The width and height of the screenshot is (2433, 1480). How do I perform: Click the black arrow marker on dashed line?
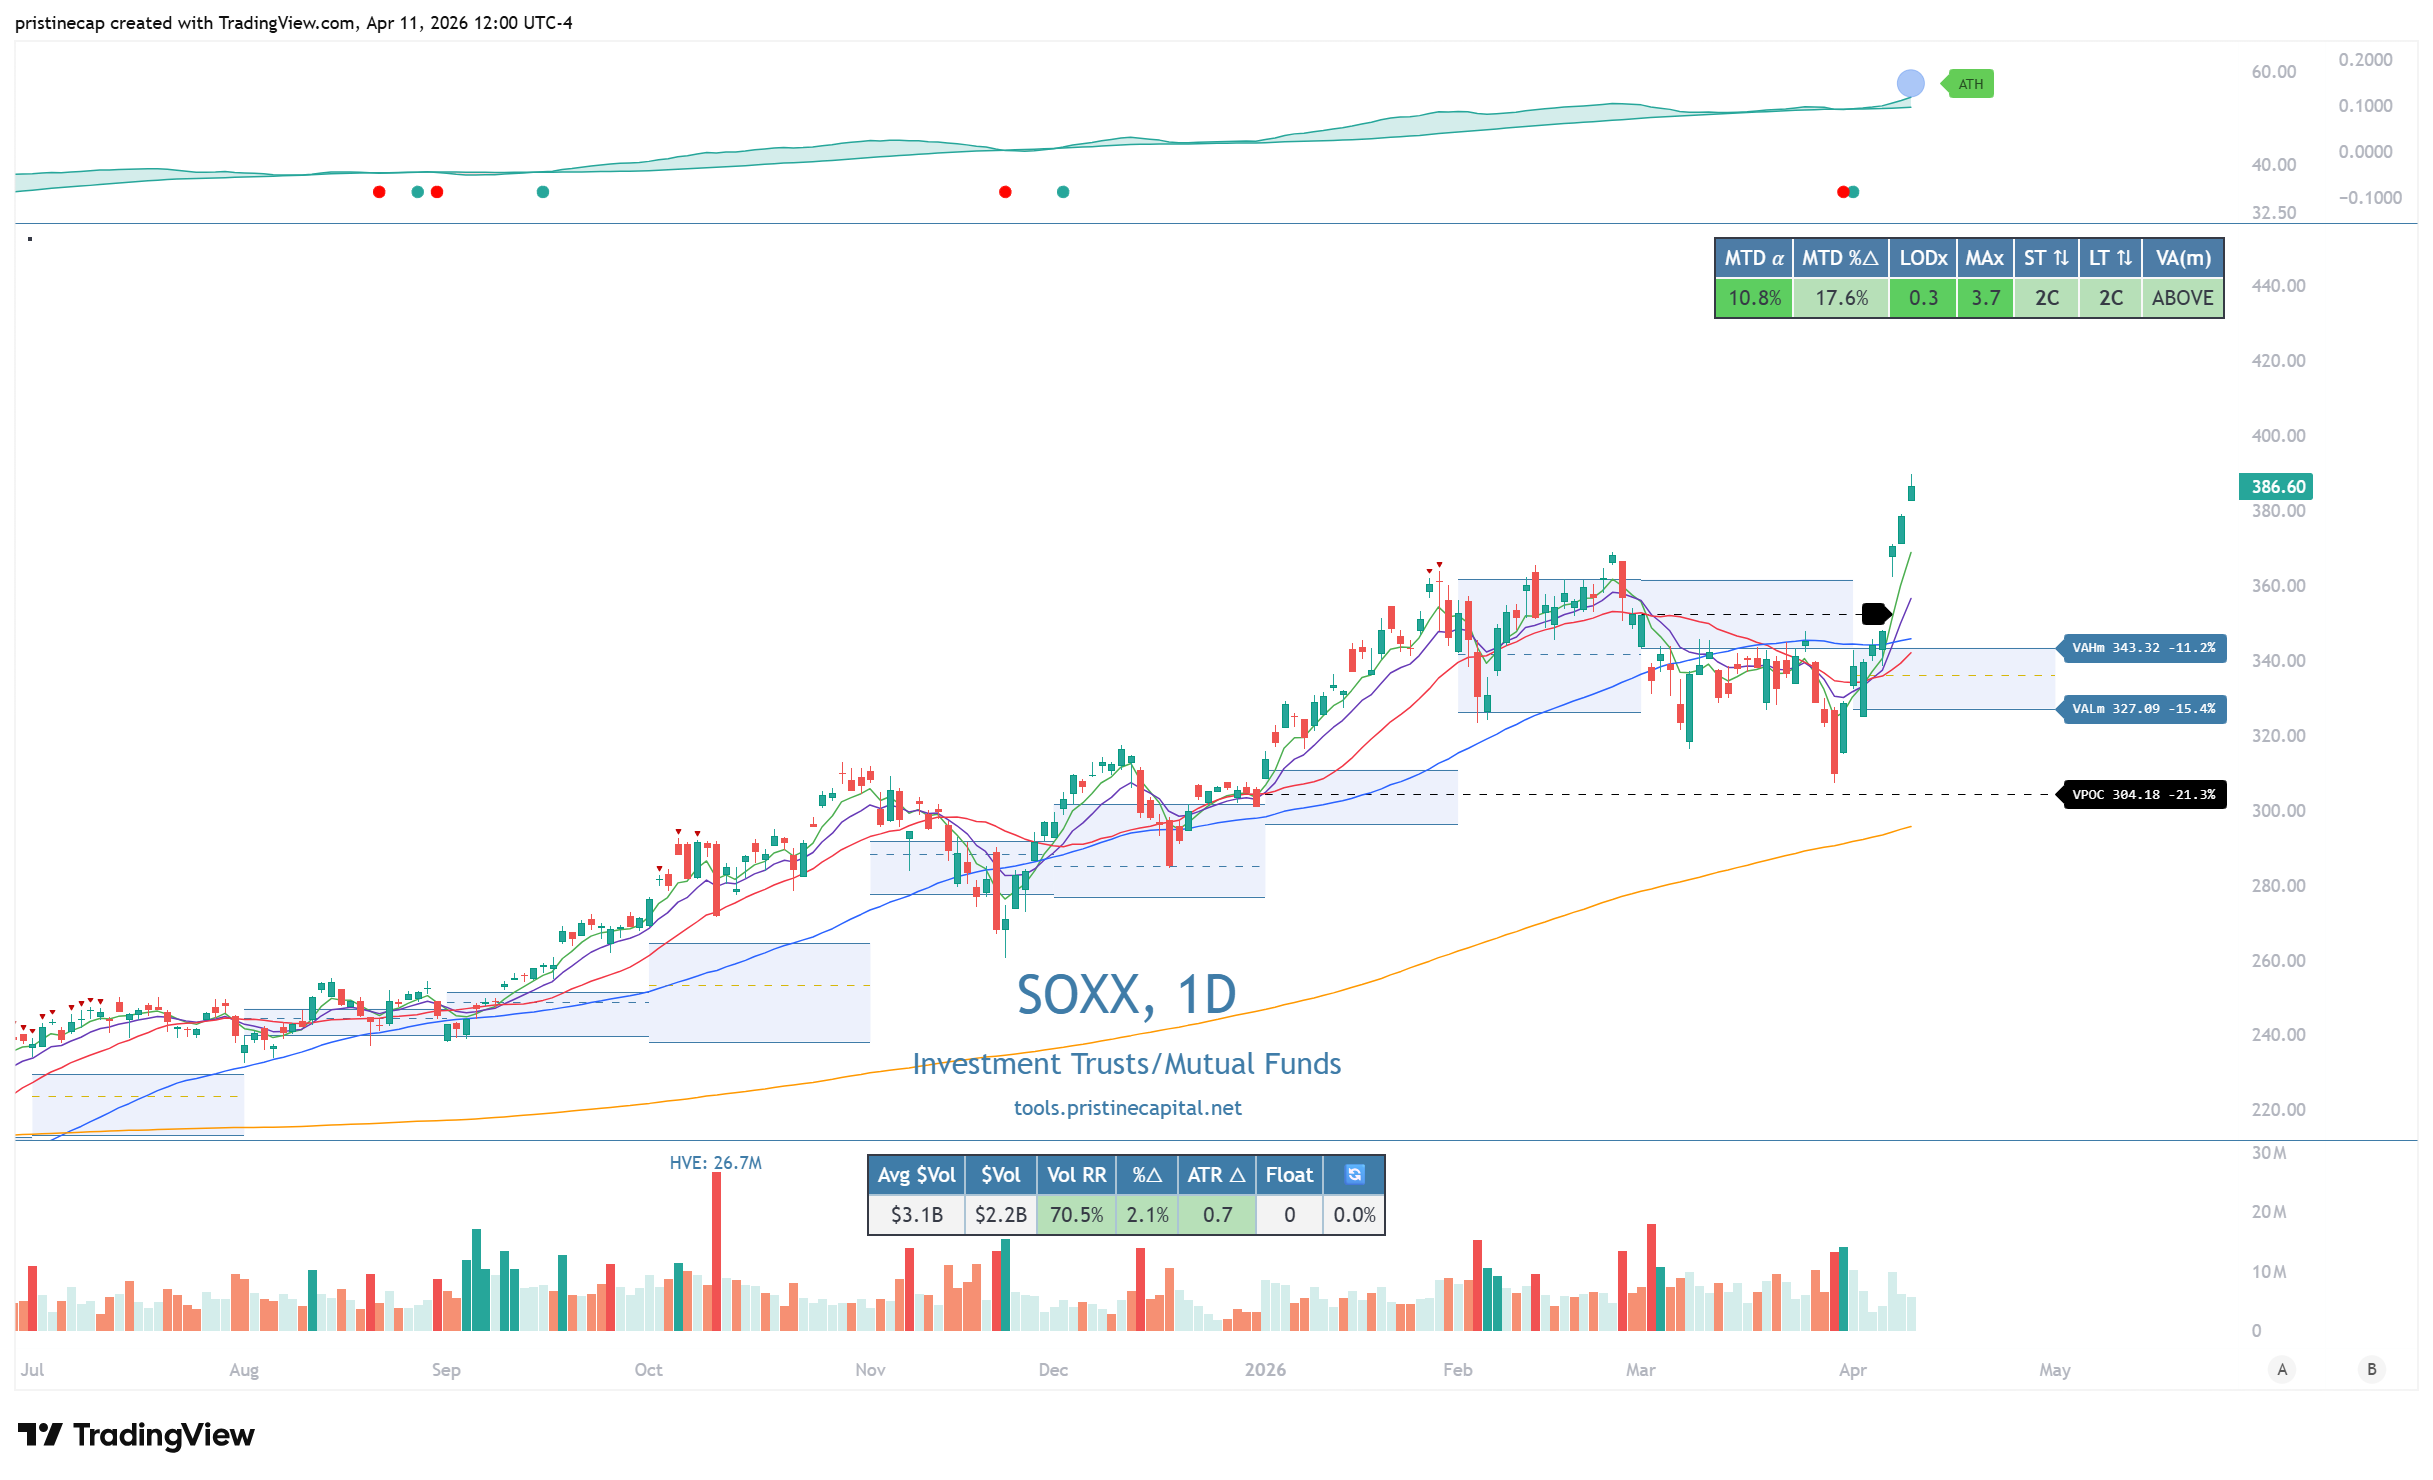[1875, 614]
